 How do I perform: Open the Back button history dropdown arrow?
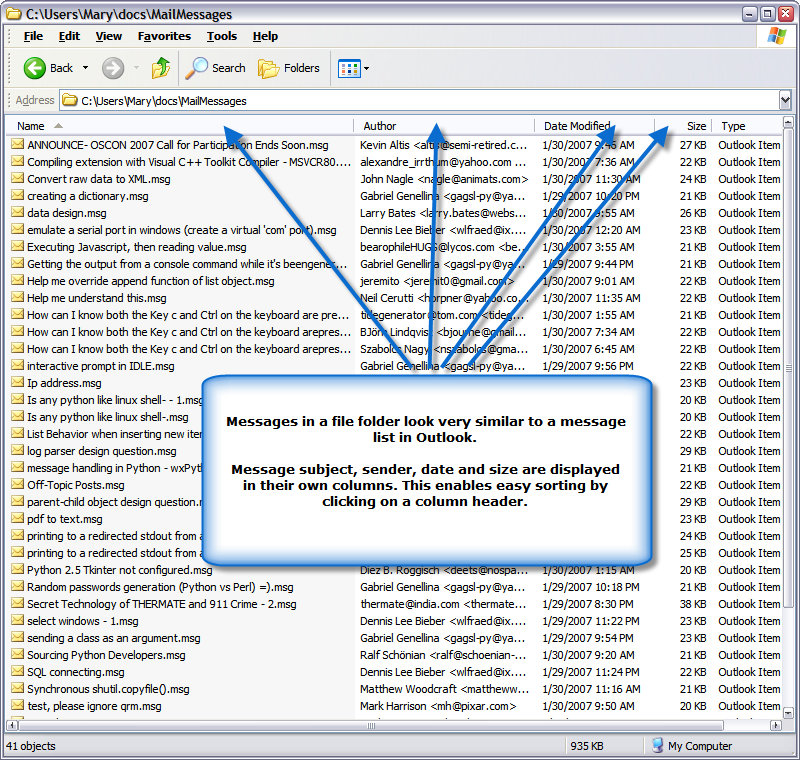[85, 68]
